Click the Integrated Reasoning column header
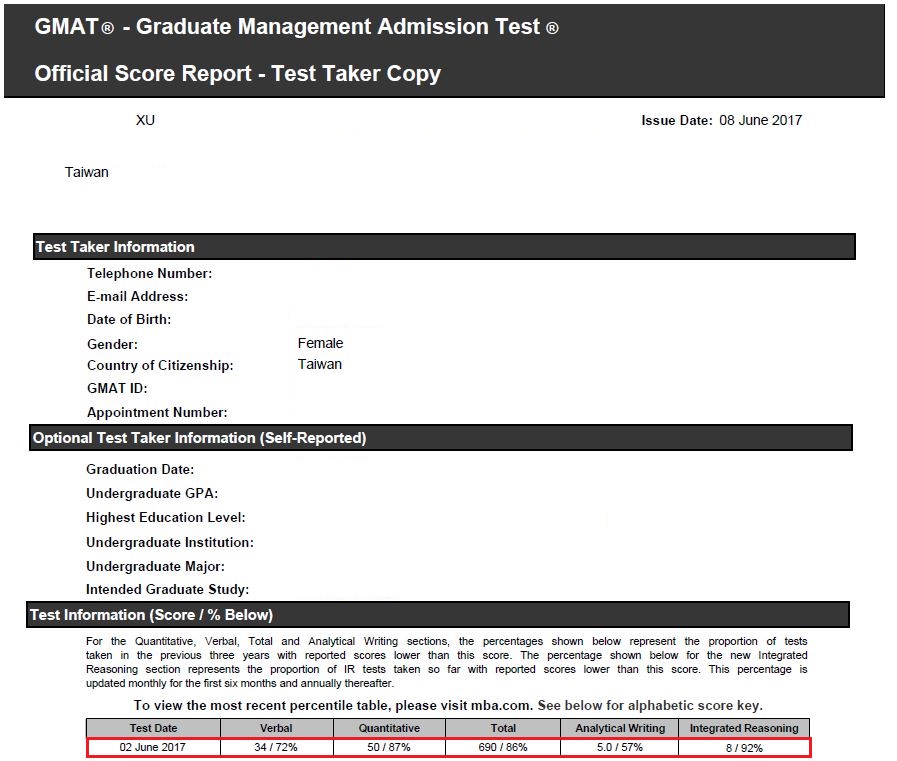897x761 pixels. (x=744, y=728)
